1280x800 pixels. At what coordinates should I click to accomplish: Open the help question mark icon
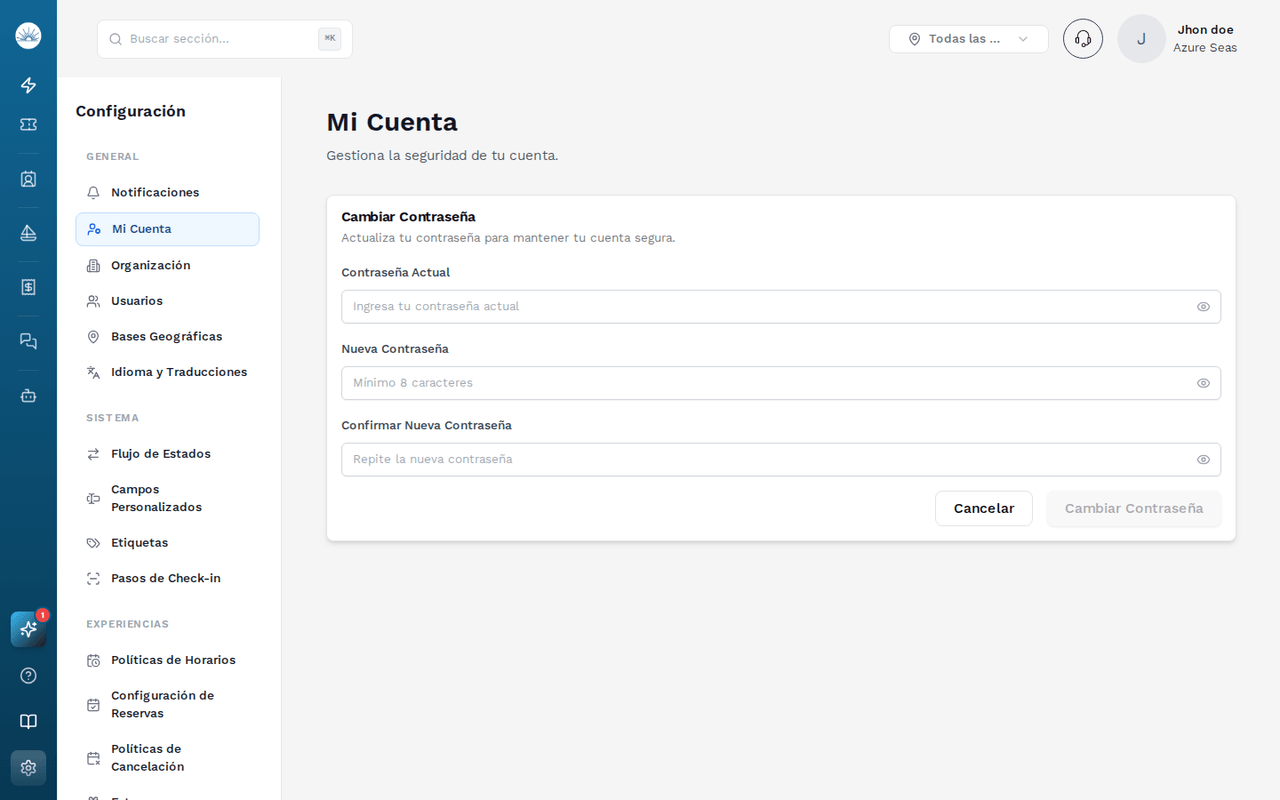[x=28, y=675]
